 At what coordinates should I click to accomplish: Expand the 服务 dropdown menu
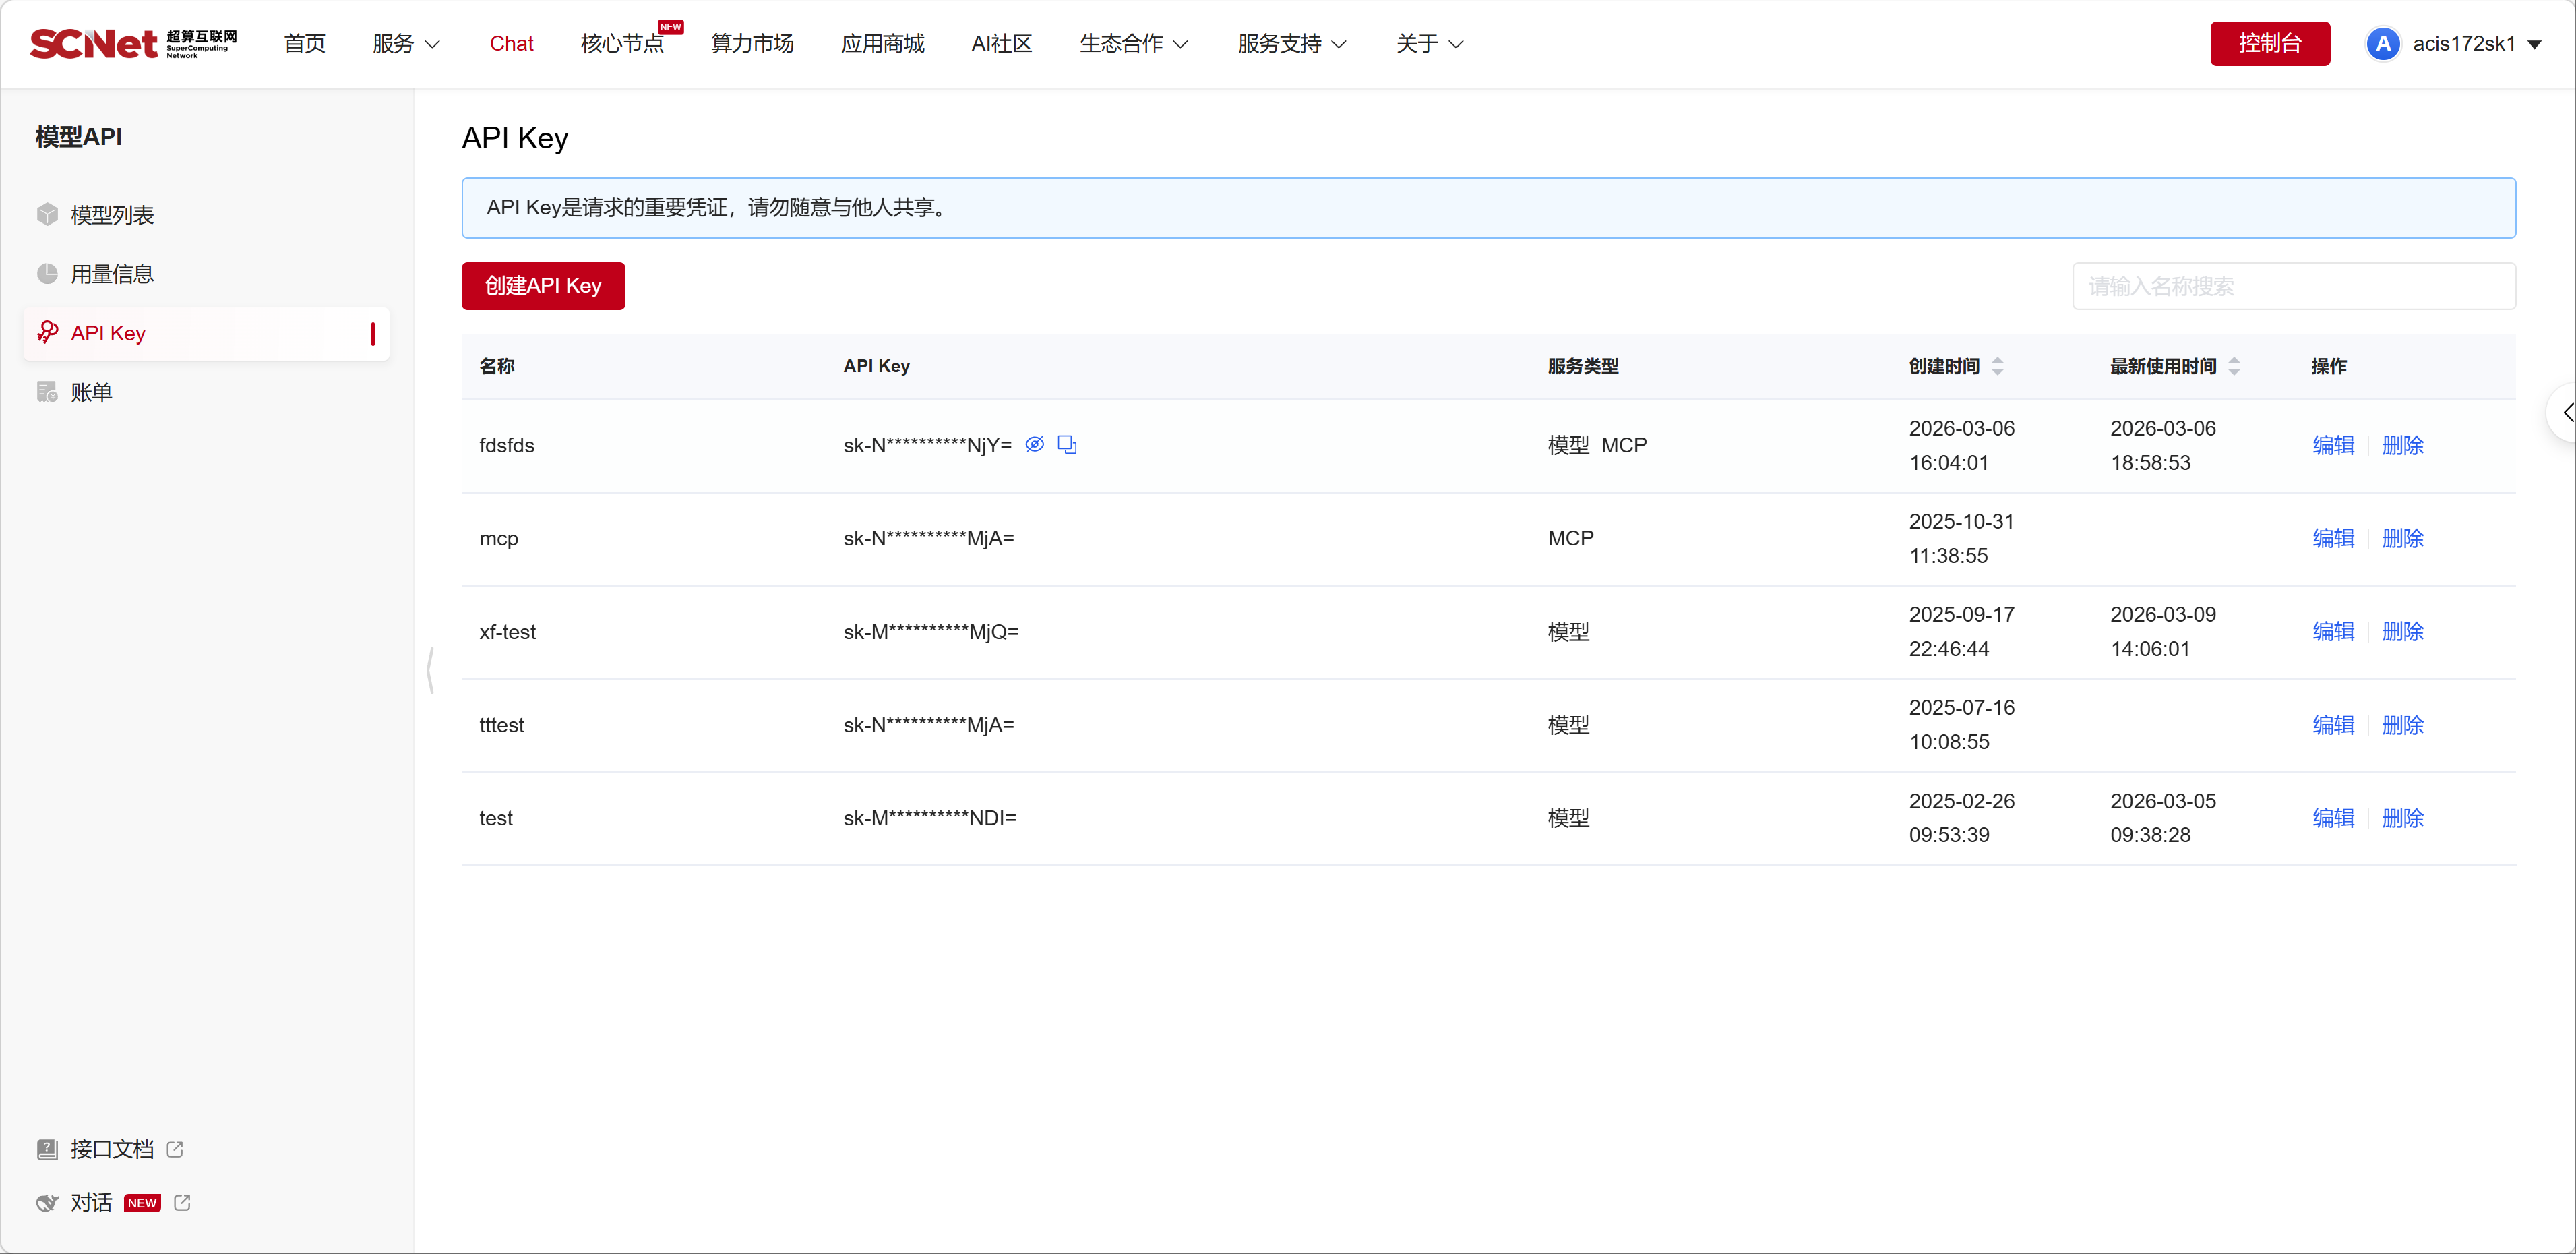[x=406, y=43]
